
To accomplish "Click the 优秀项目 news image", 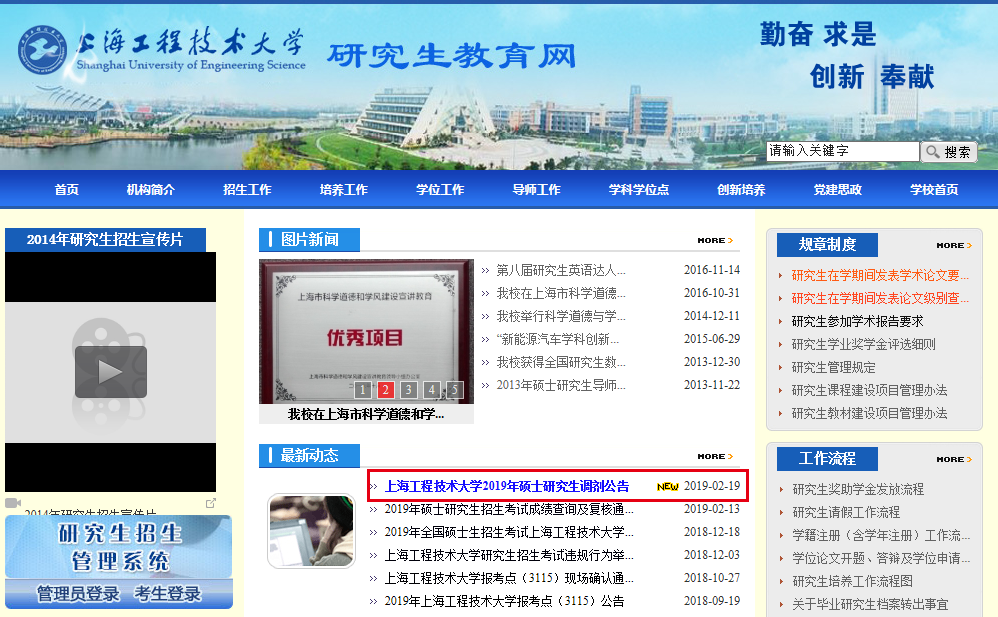I will coord(366,331).
